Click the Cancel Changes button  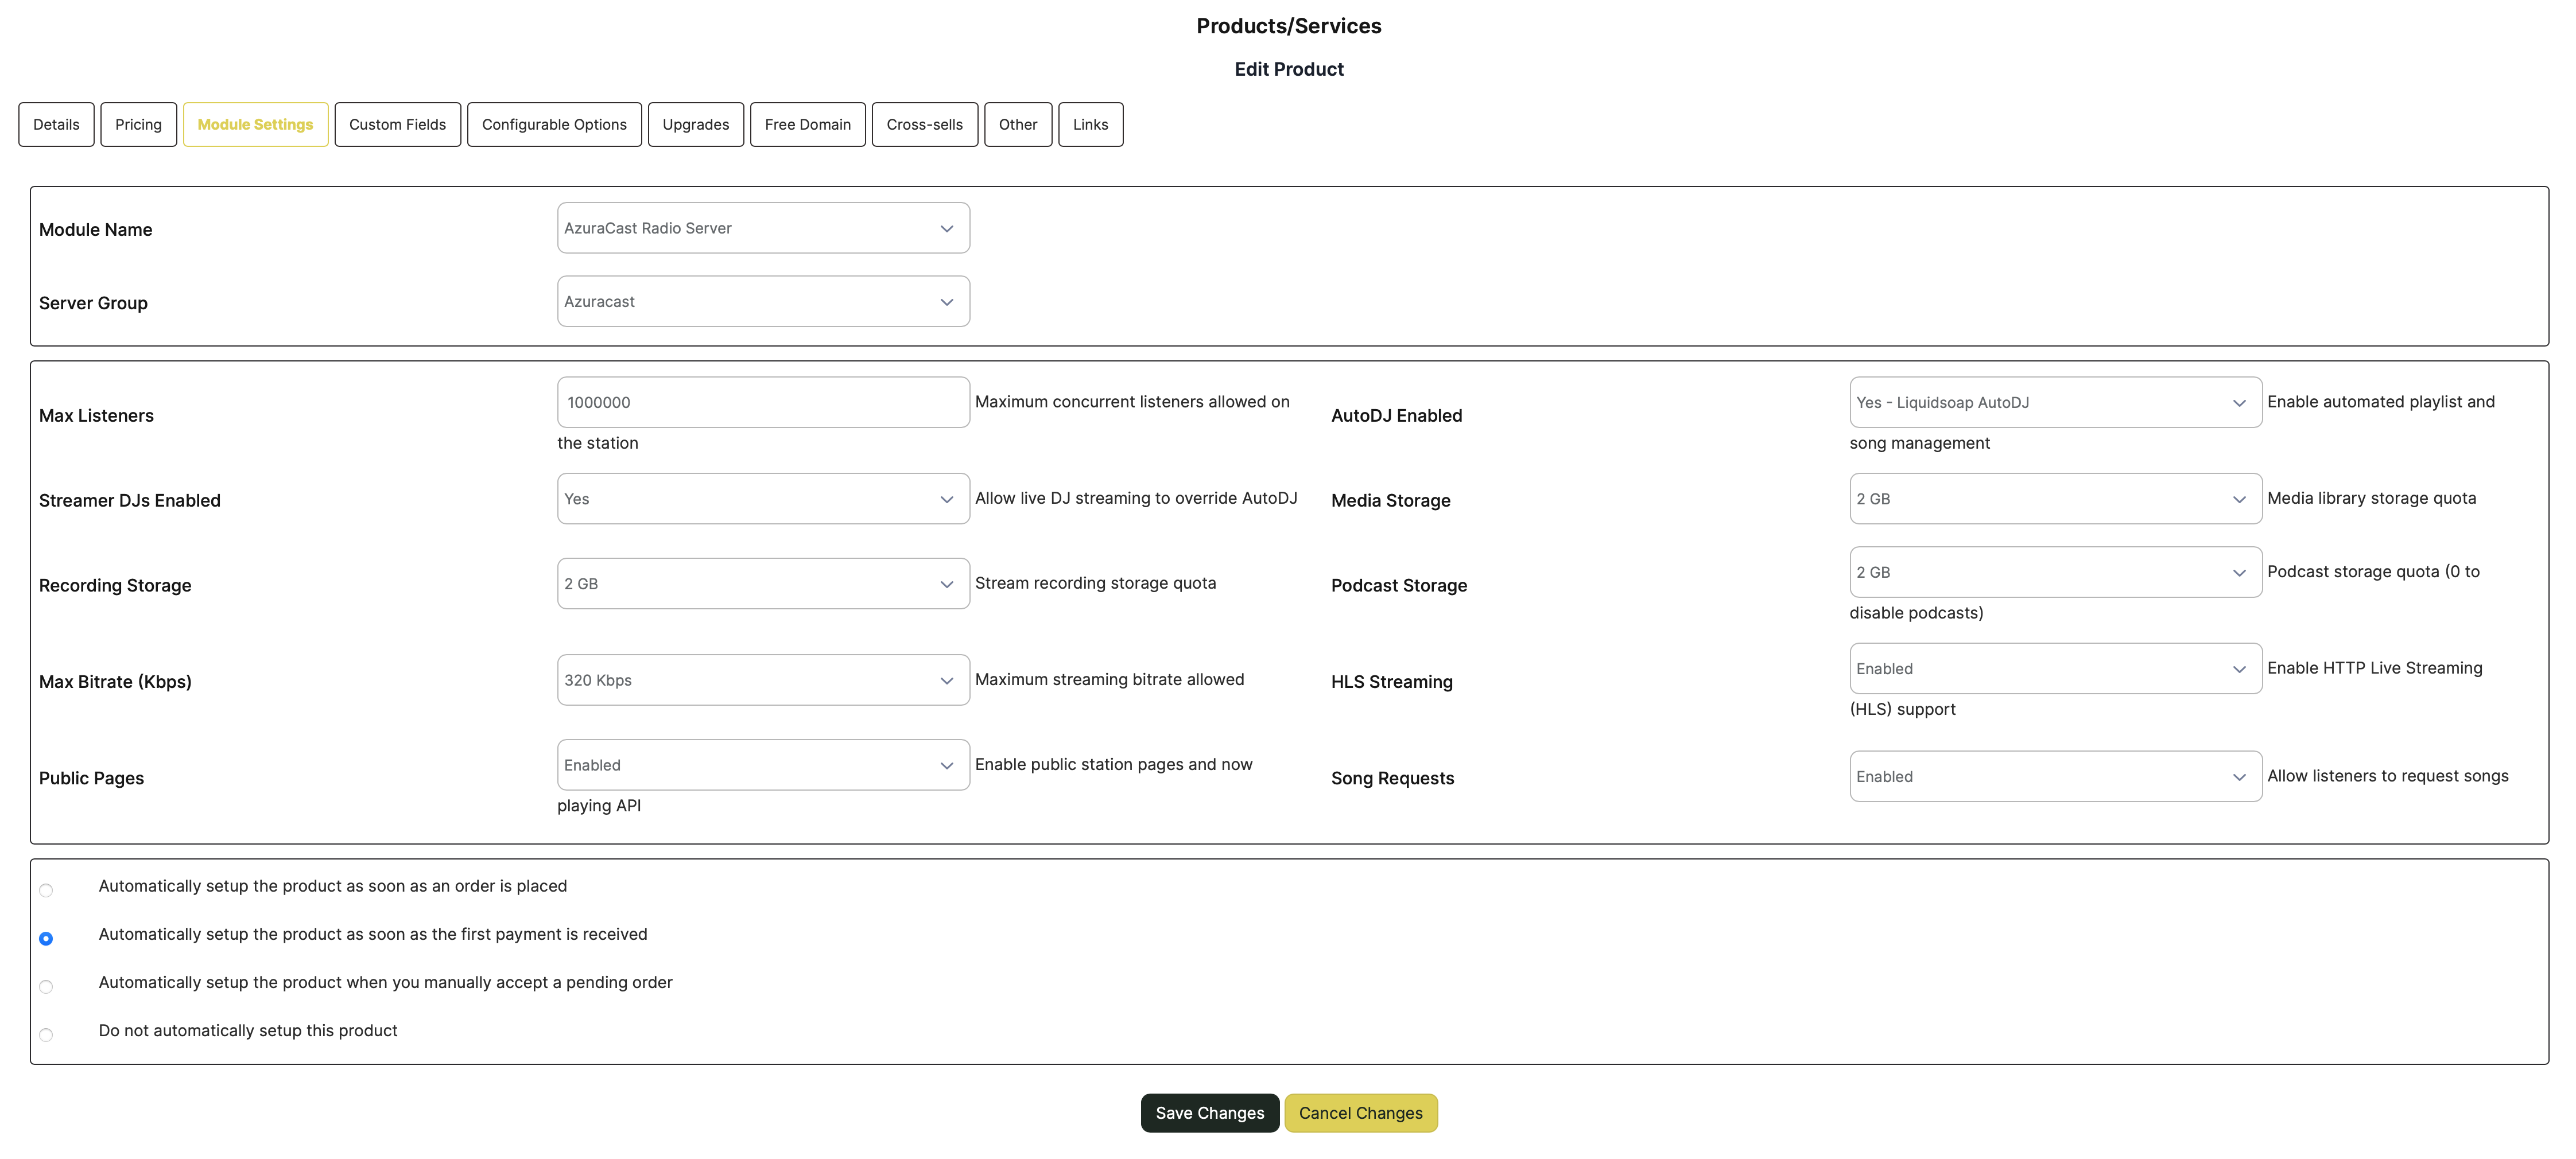coord(1360,1113)
